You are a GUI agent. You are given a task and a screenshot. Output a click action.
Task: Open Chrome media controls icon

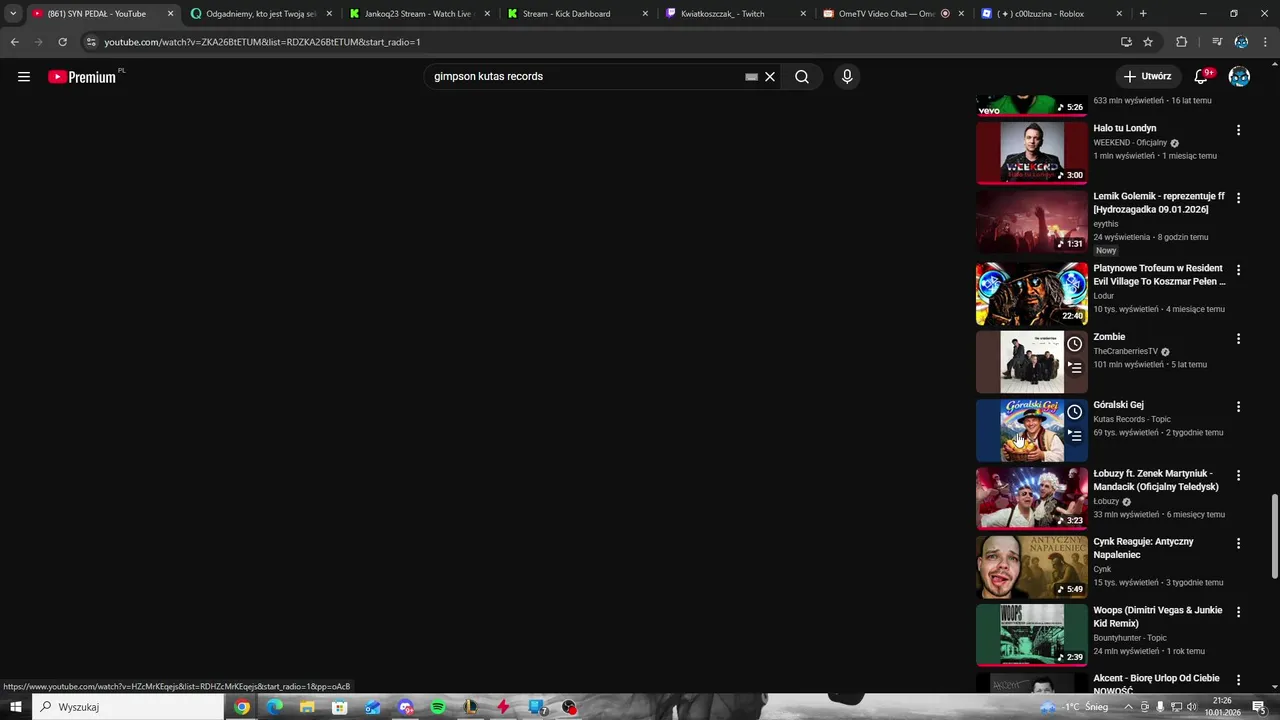pos(1217,42)
